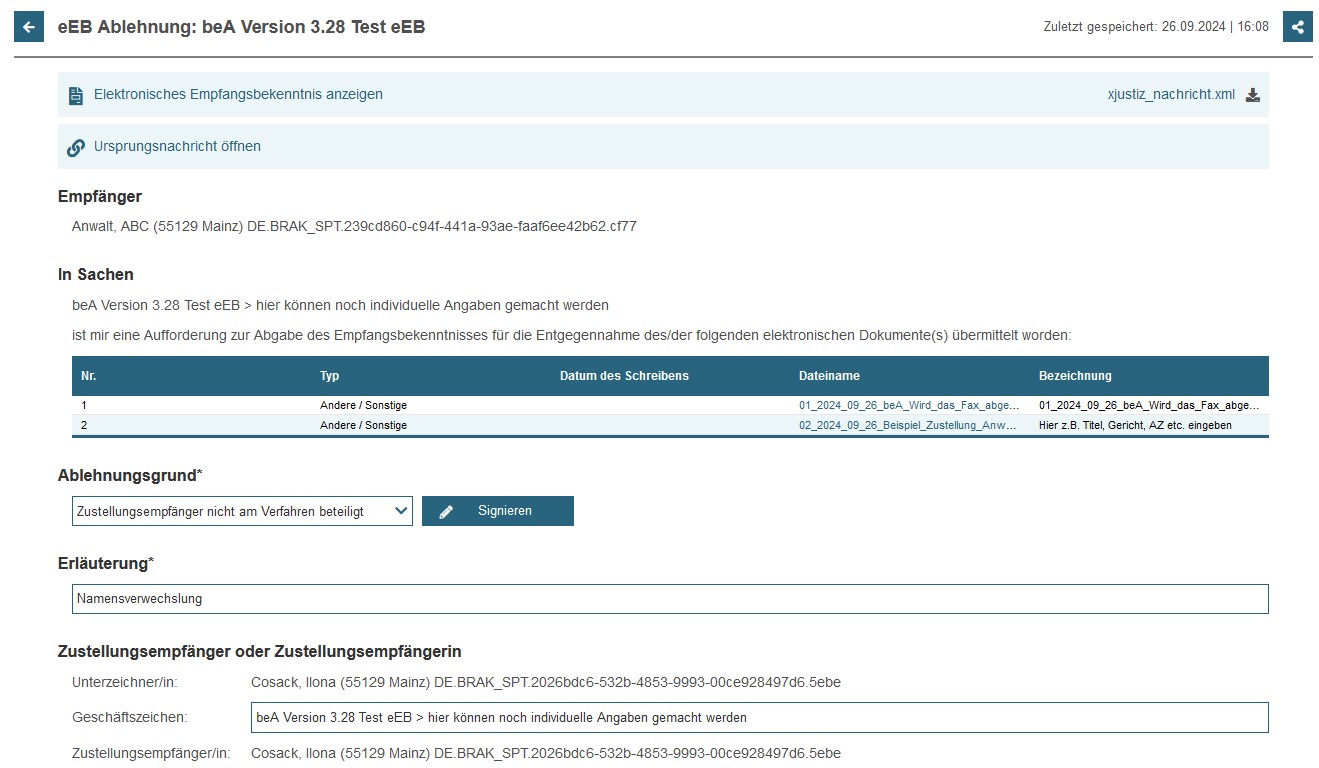This screenshot has width=1319, height=768.
Task: Click the page title 'eEB Ablehnung: beA Version 3.28 Test eEB'
Action: tap(242, 27)
